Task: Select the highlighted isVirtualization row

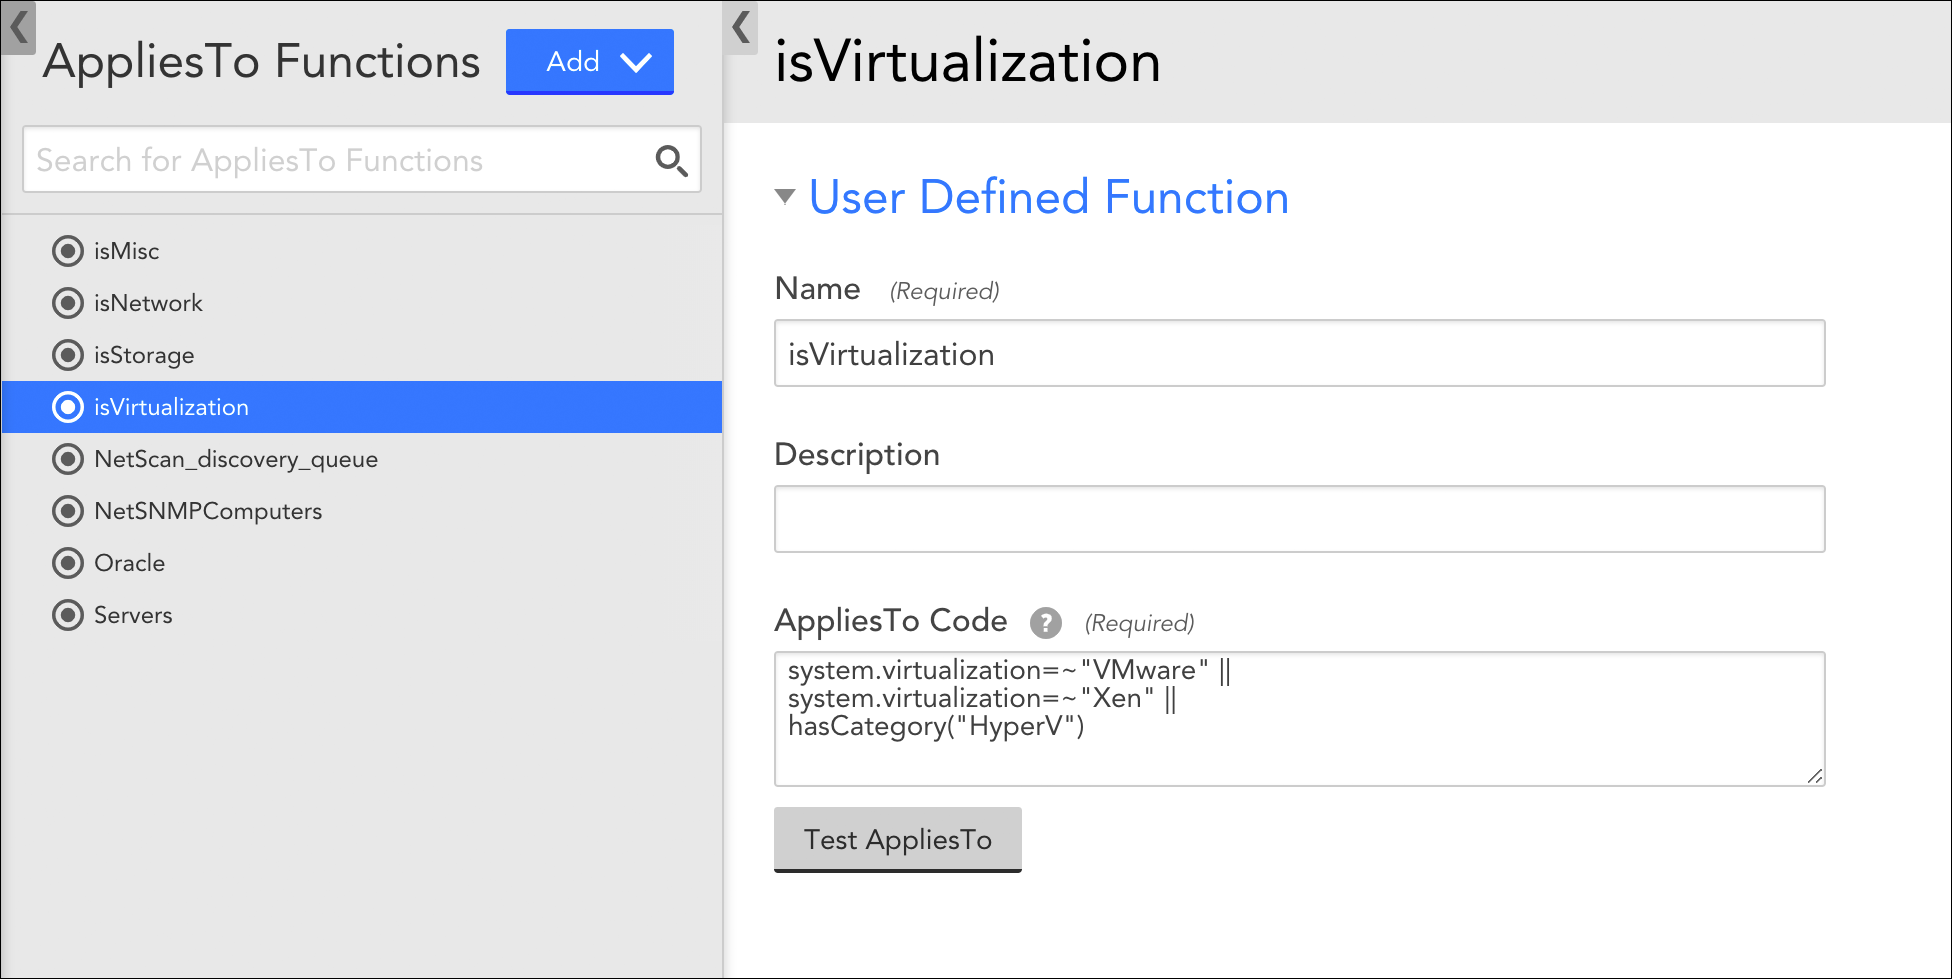Action: point(362,407)
